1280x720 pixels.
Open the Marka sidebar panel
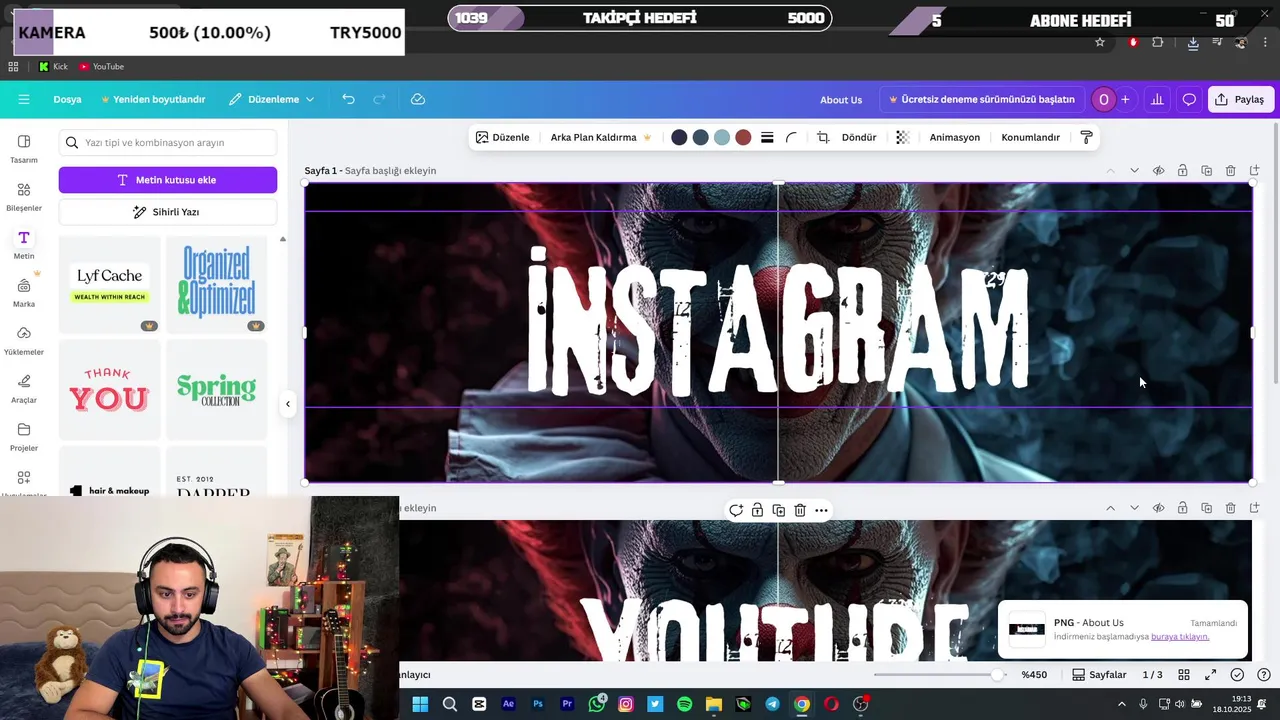coord(24,292)
